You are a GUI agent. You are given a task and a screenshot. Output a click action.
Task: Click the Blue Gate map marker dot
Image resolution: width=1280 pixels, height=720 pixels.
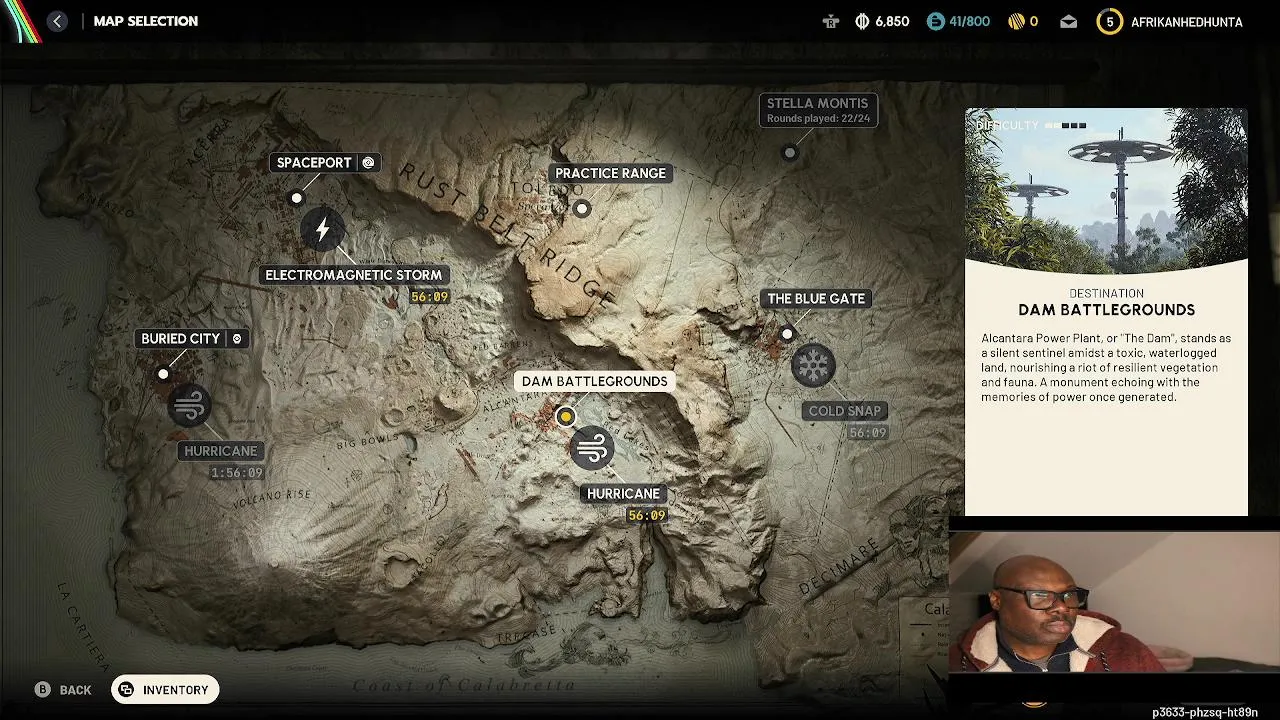tap(787, 334)
